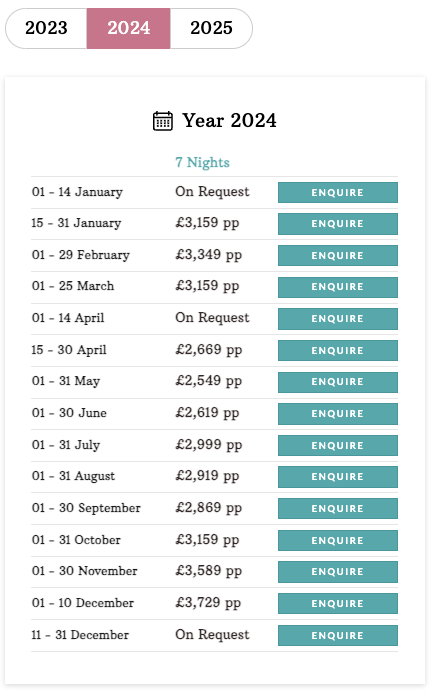Click the 7 Nights column heading
Image resolution: width=438 pixels, height=692 pixels.
point(202,162)
